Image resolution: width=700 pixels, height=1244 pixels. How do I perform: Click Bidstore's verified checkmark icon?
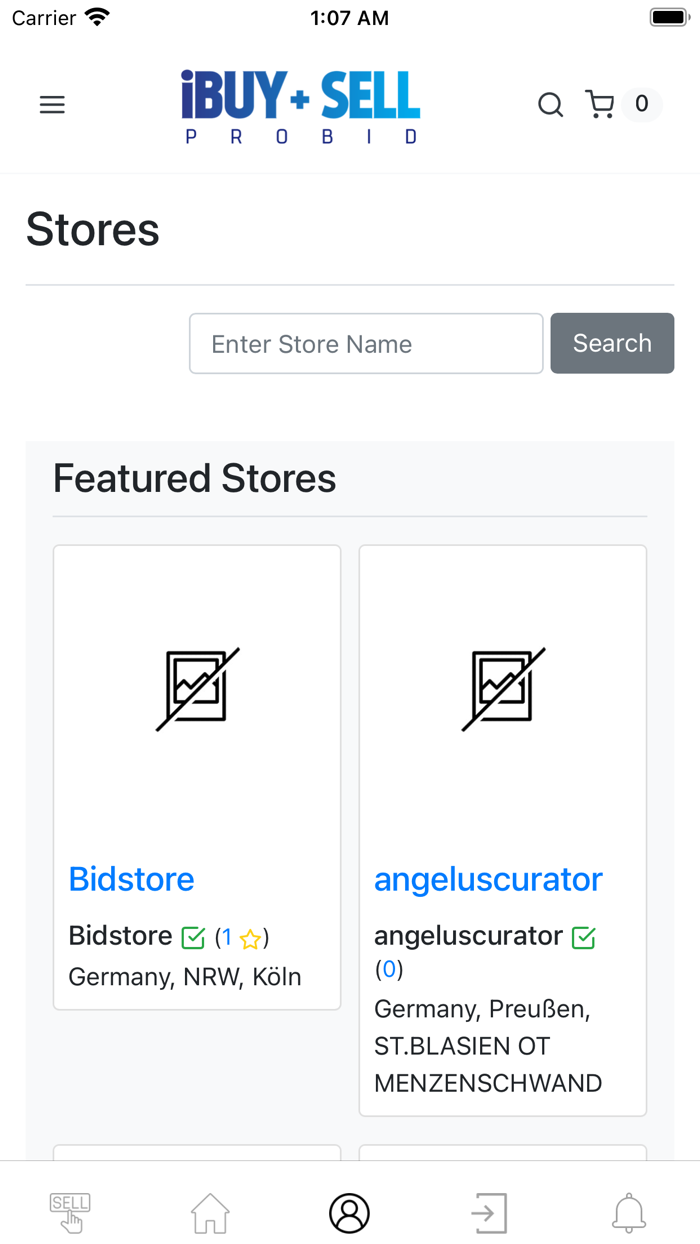point(193,938)
